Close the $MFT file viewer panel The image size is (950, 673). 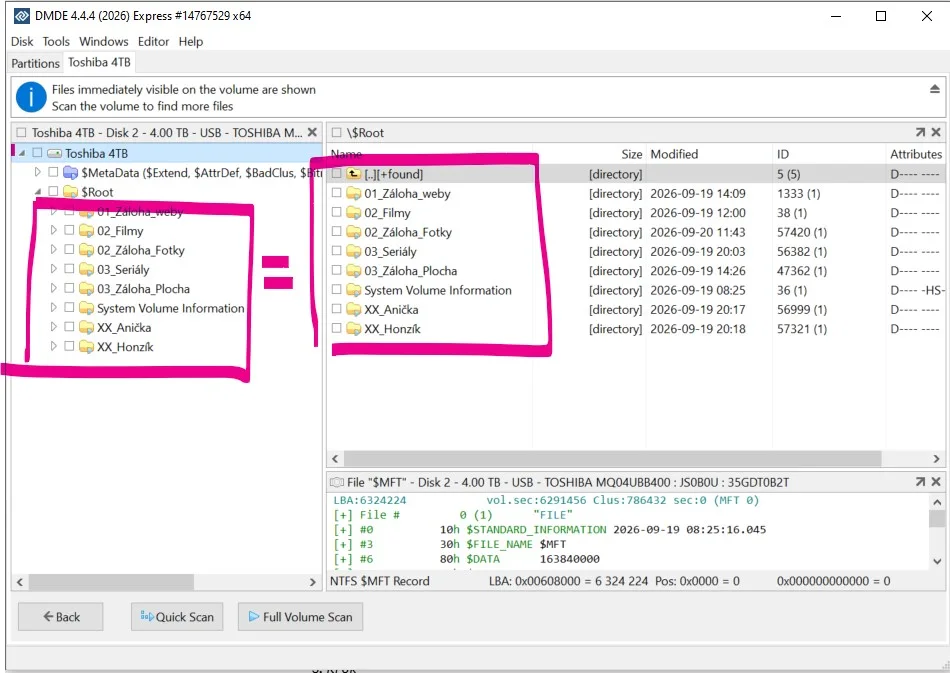[x=936, y=482]
